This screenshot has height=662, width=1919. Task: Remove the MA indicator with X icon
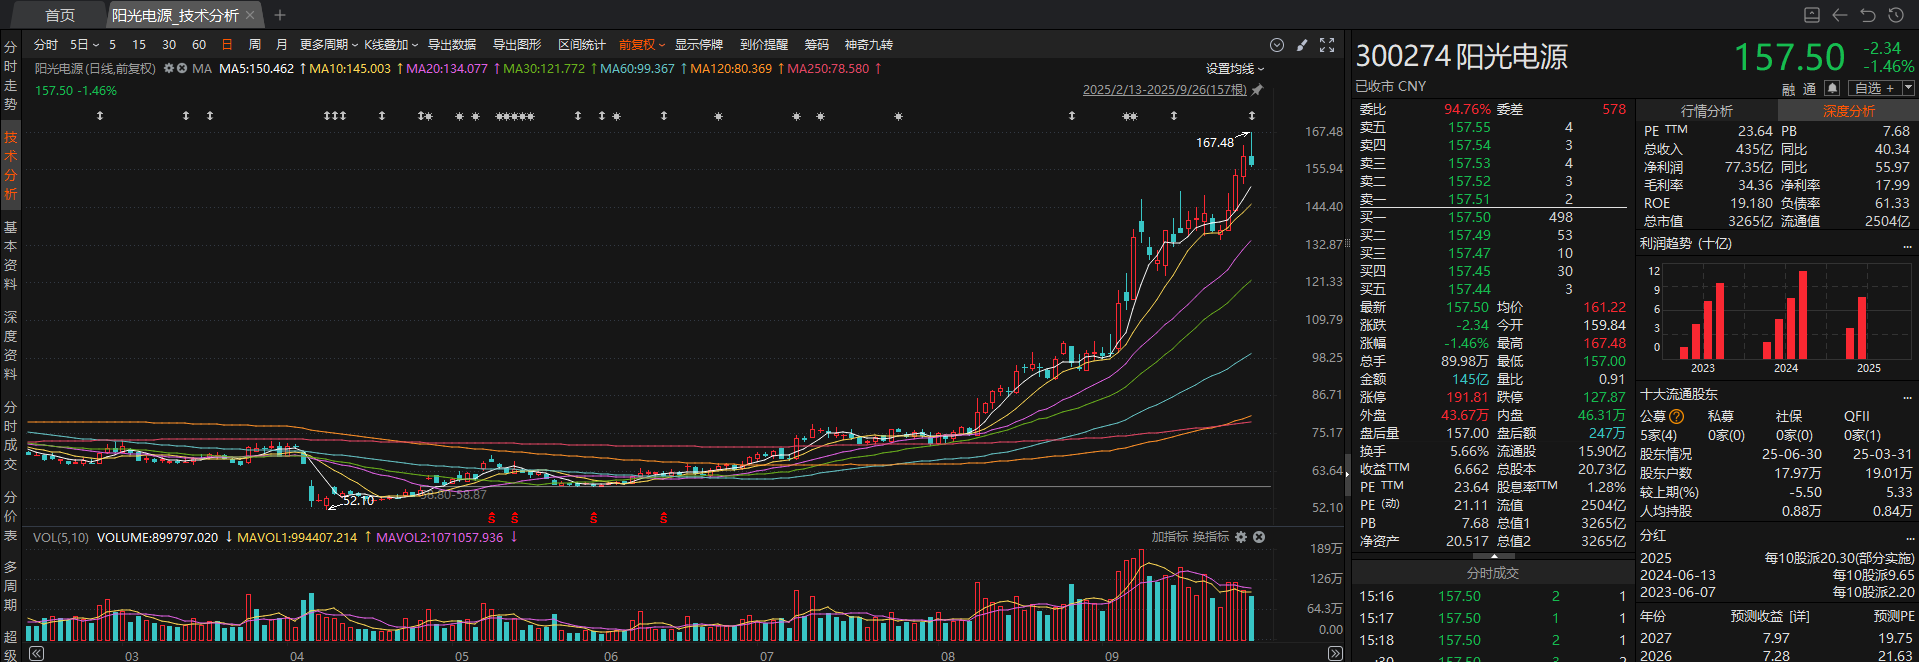coord(182,69)
